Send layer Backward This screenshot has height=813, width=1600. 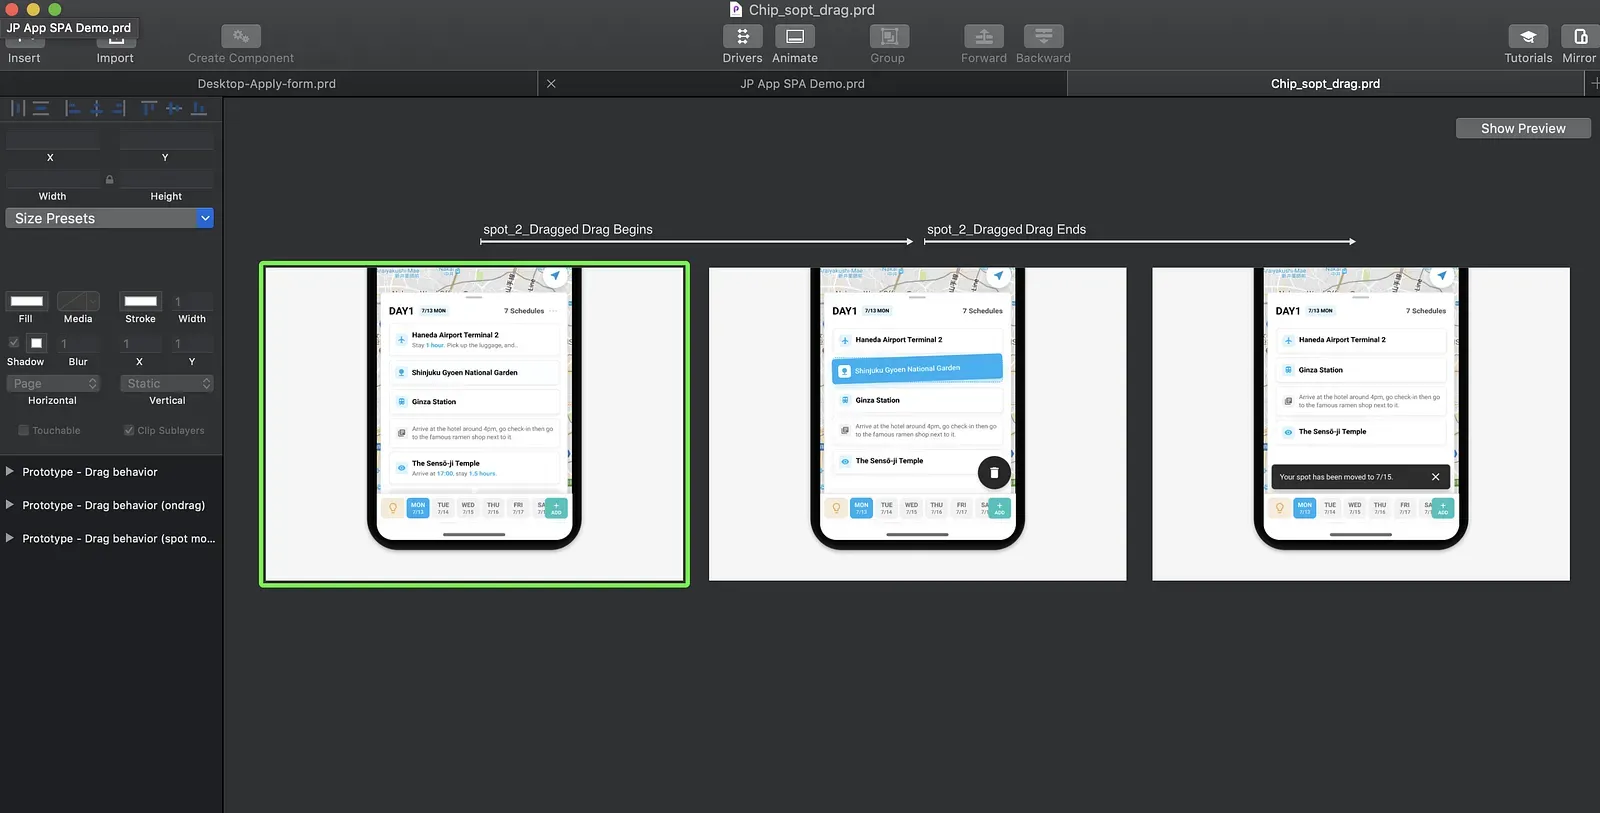[1043, 37]
